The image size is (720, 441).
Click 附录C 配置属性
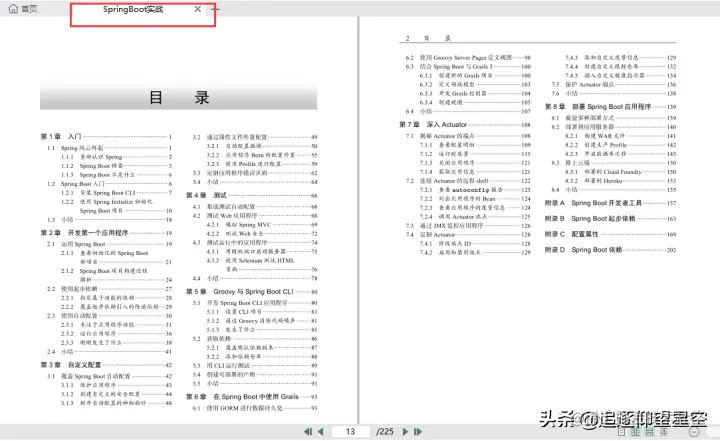pyautogui.click(x=610, y=234)
